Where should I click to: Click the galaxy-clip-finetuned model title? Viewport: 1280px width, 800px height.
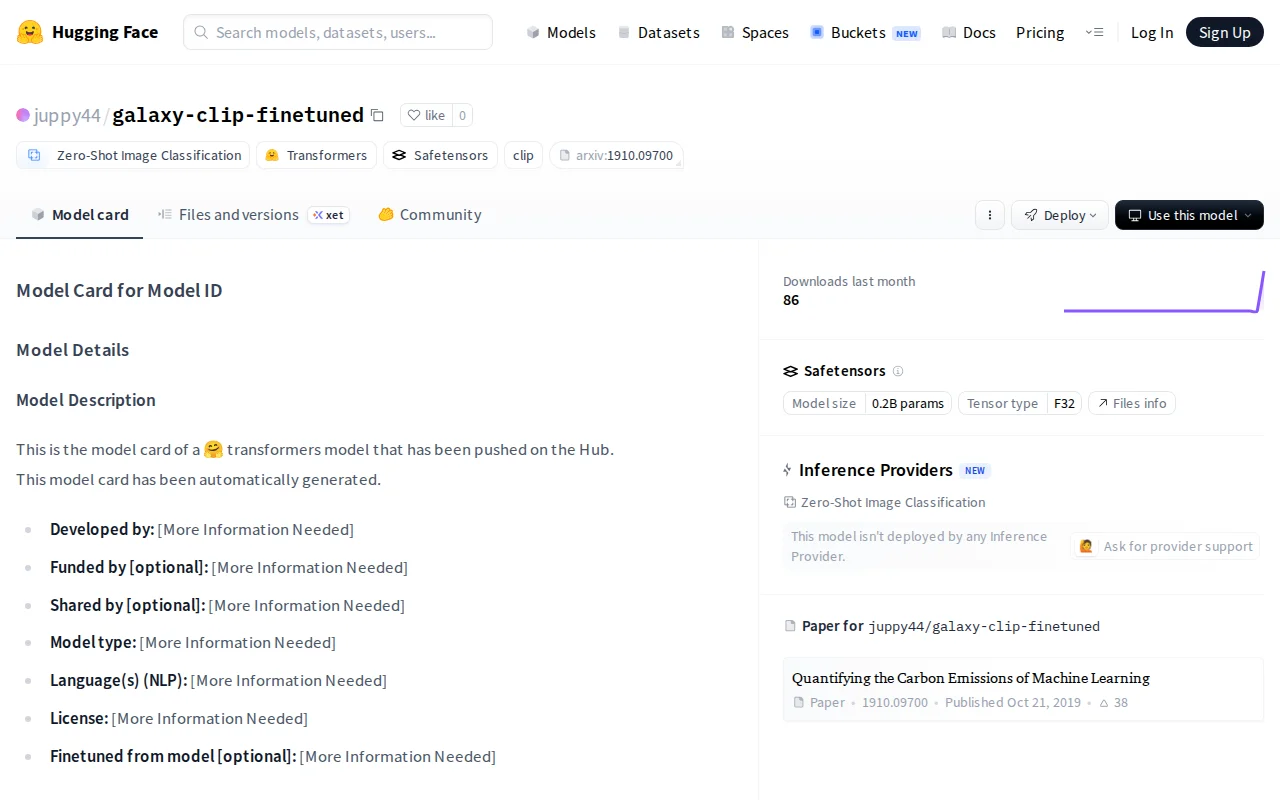[x=238, y=115]
